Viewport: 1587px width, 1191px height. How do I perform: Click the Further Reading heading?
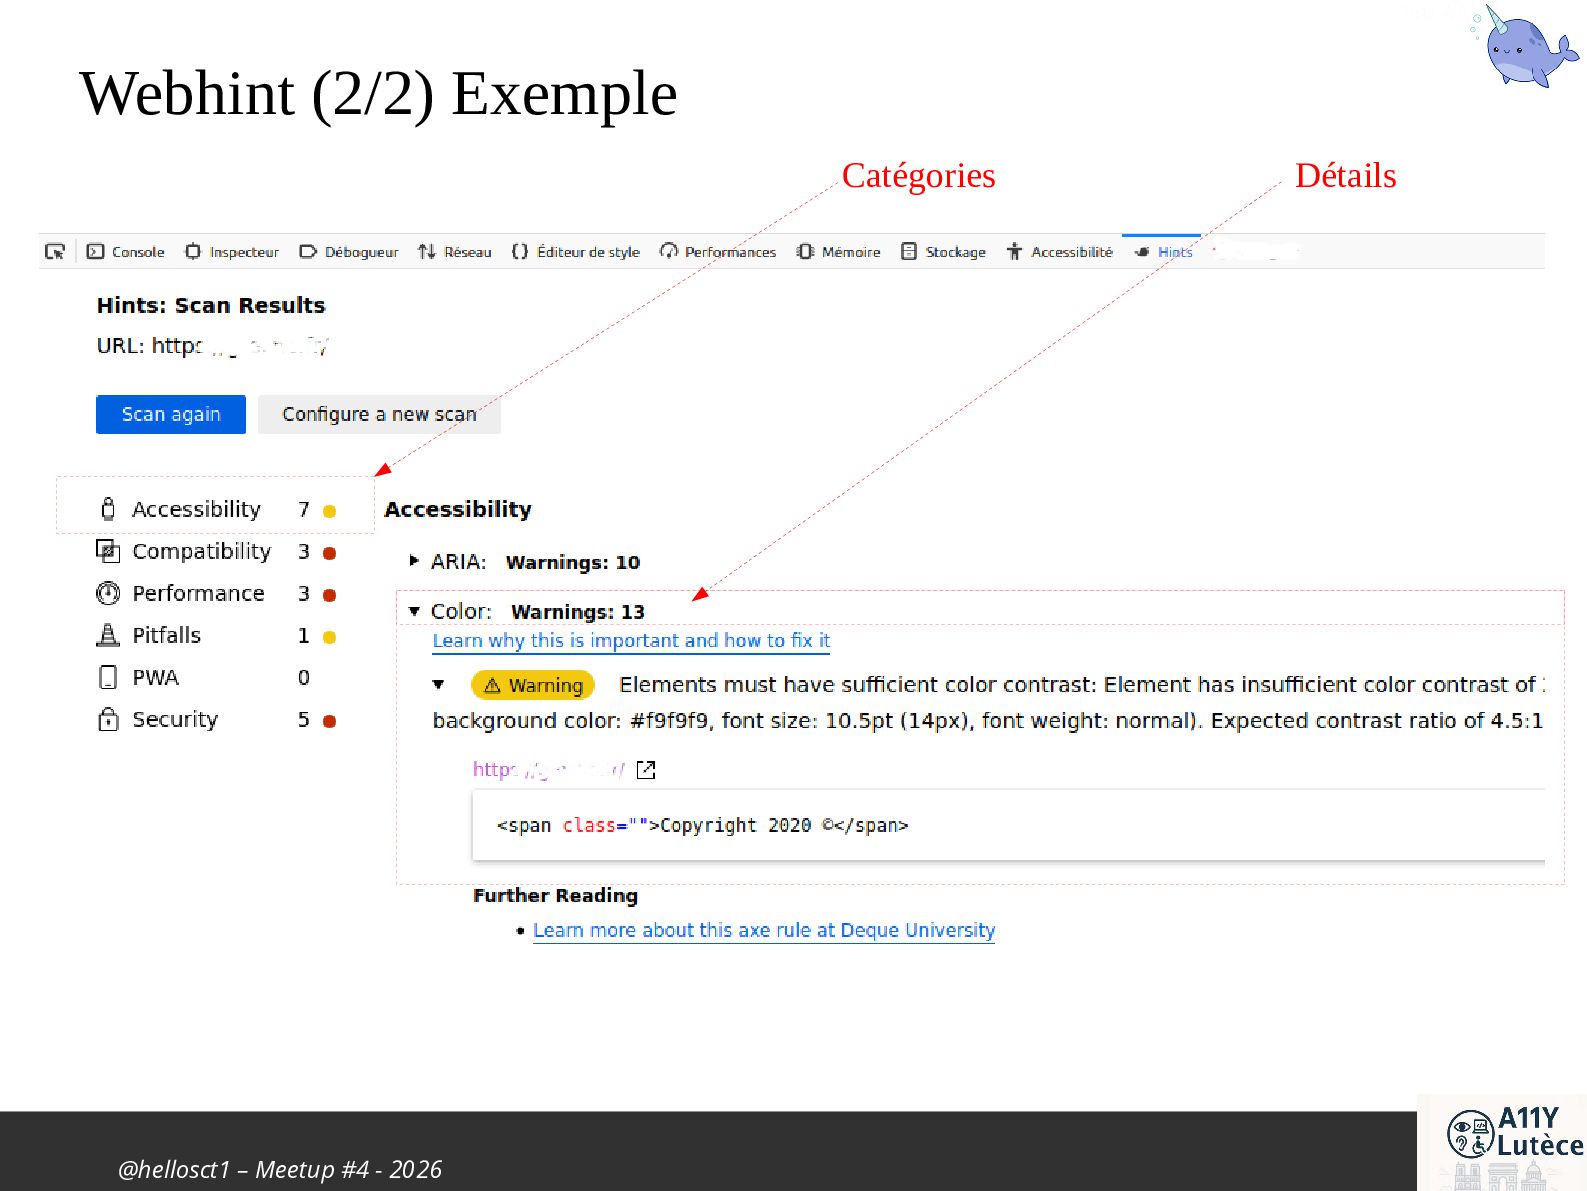pyautogui.click(x=555, y=895)
